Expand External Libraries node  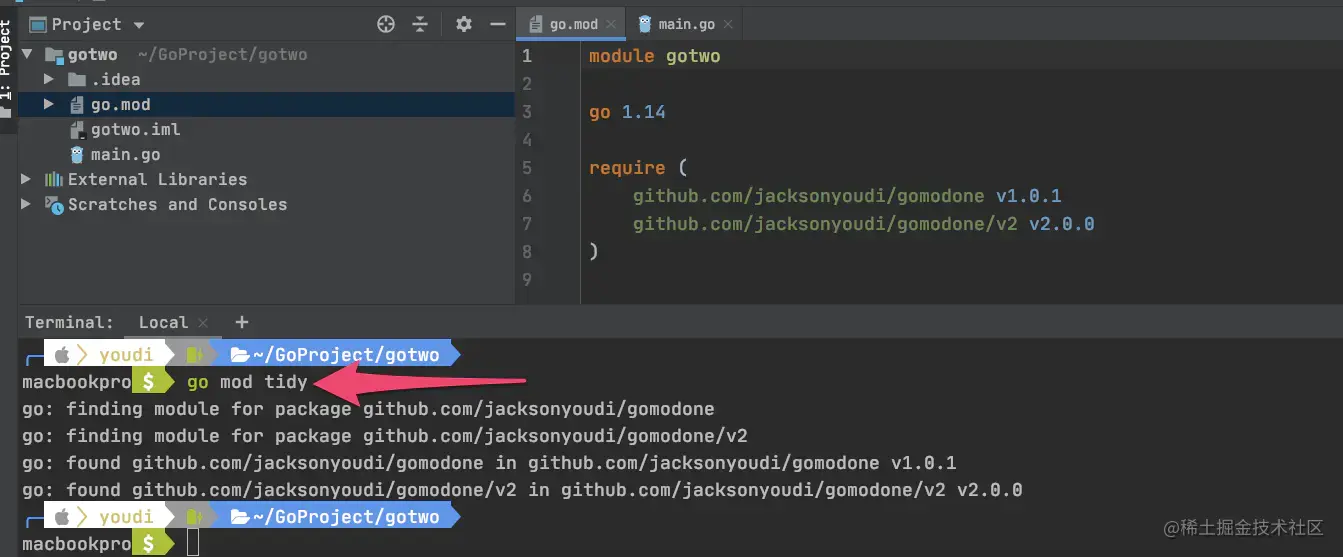[27, 179]
